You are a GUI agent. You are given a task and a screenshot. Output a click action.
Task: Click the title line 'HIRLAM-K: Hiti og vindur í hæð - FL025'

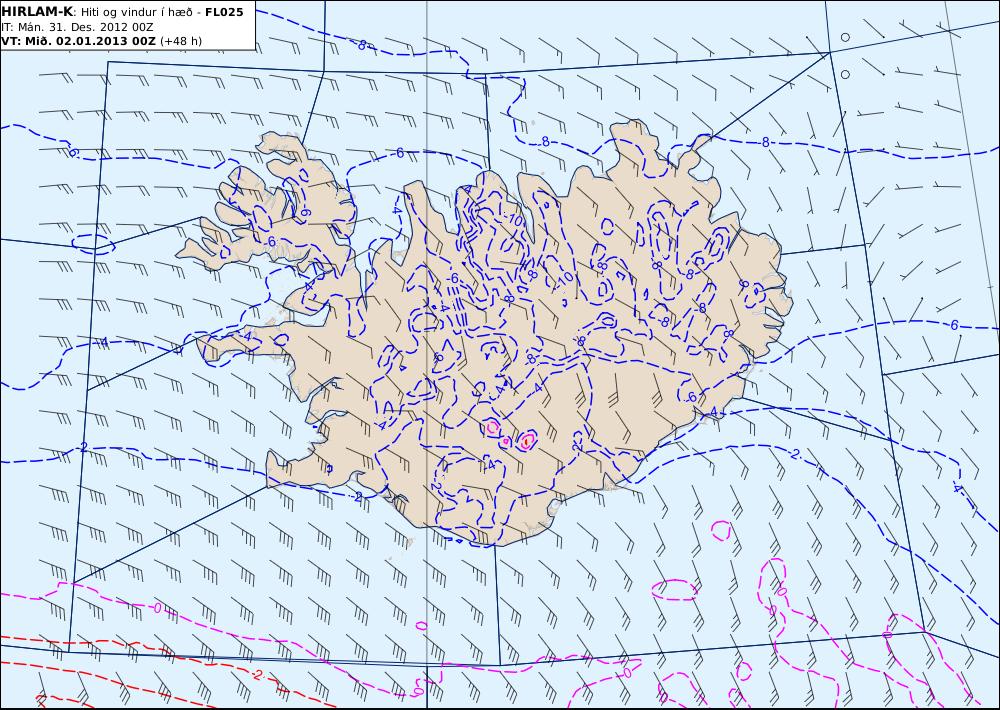(122, 11)
